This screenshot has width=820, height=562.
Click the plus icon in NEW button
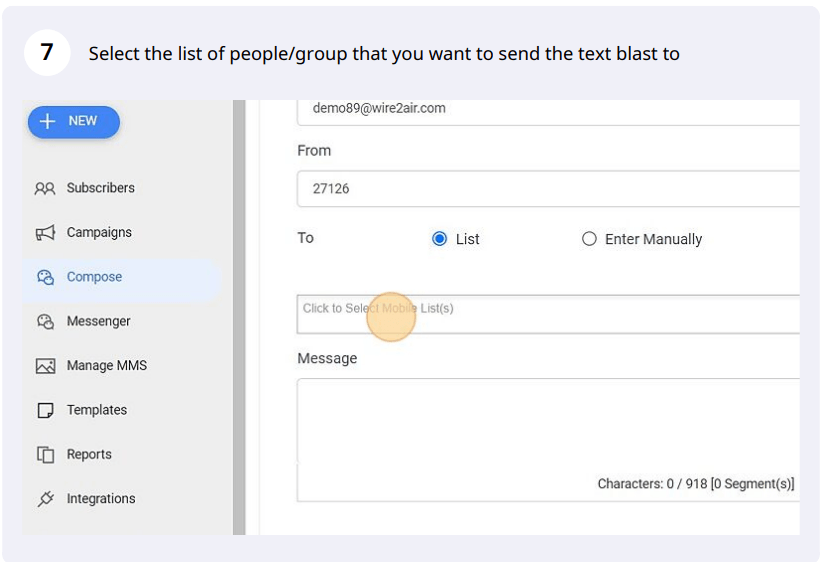point(48,121)
